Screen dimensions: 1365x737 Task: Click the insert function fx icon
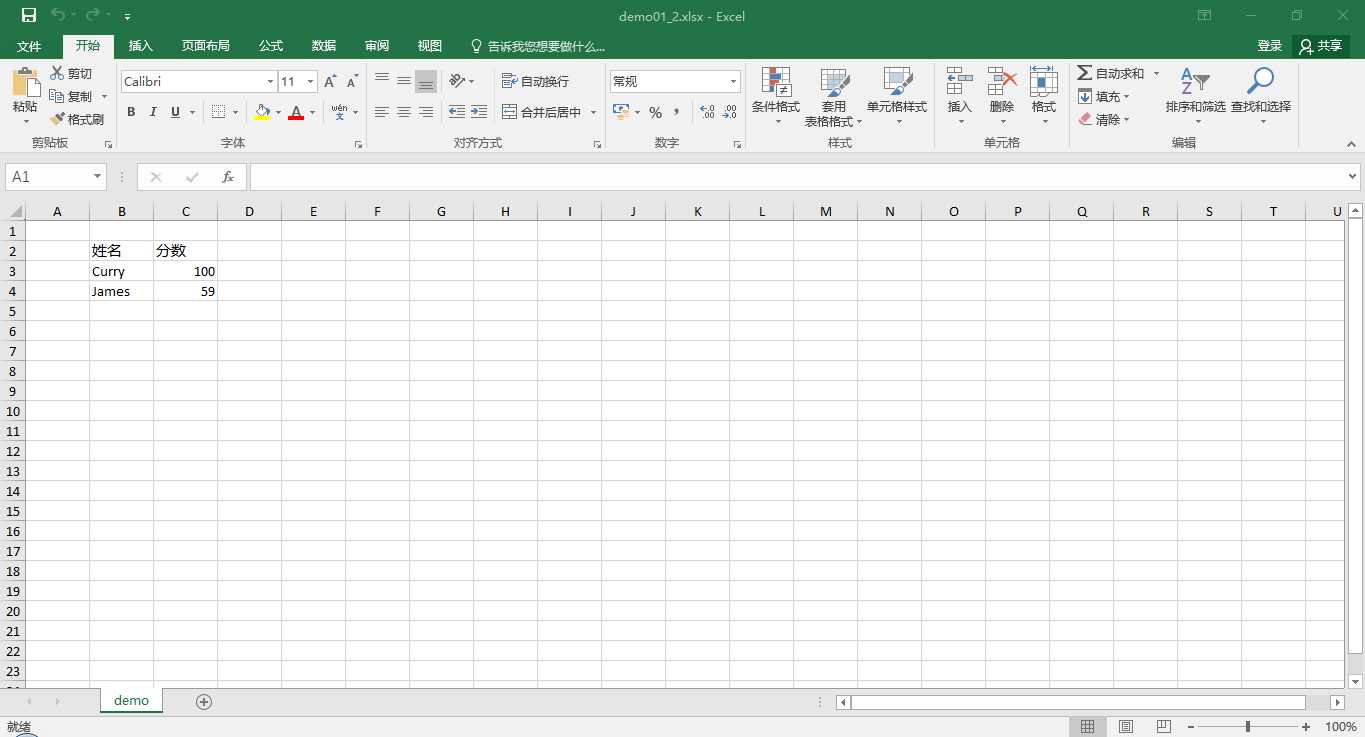[228, 177]
